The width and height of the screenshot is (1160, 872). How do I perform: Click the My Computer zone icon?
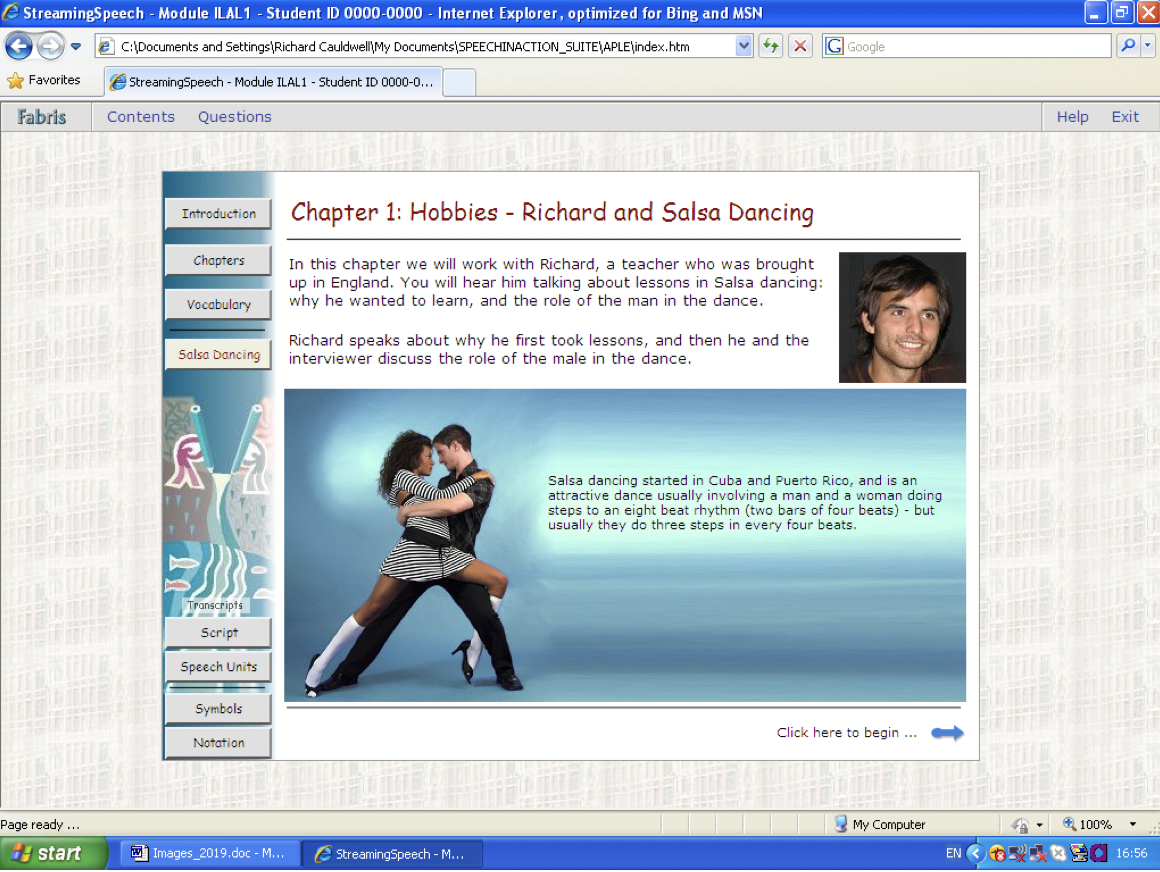coord(840,824)
